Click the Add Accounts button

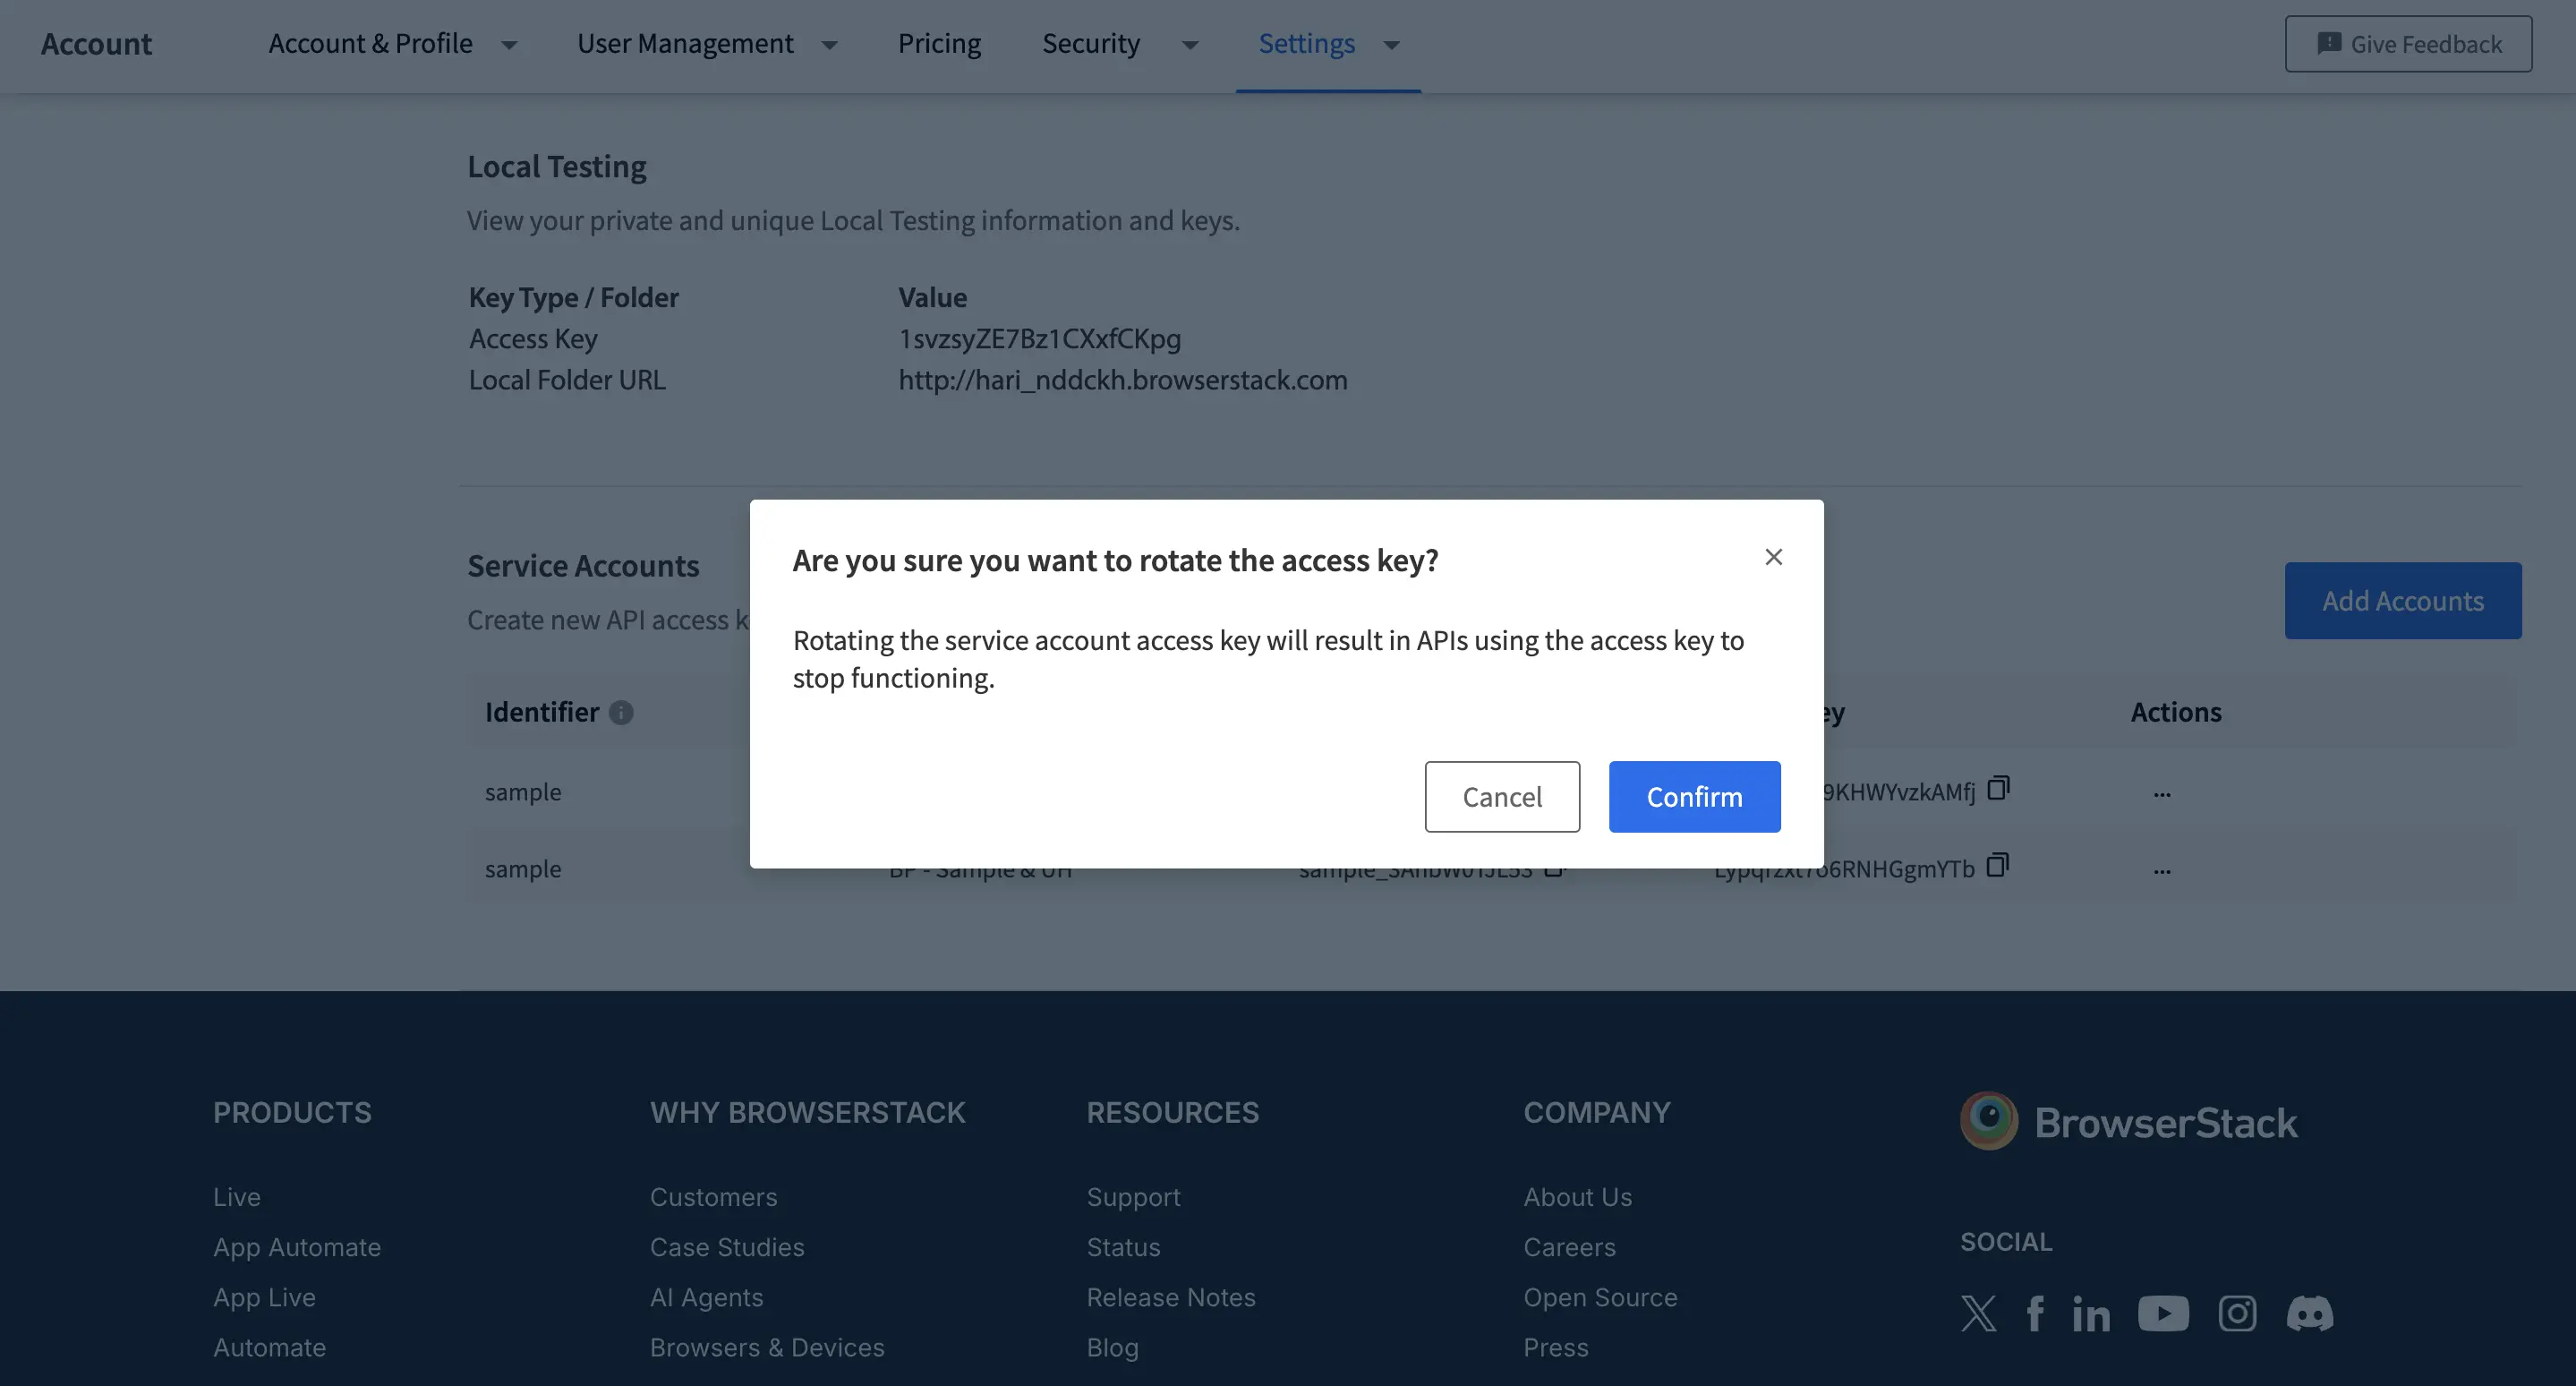point(2403,600)
